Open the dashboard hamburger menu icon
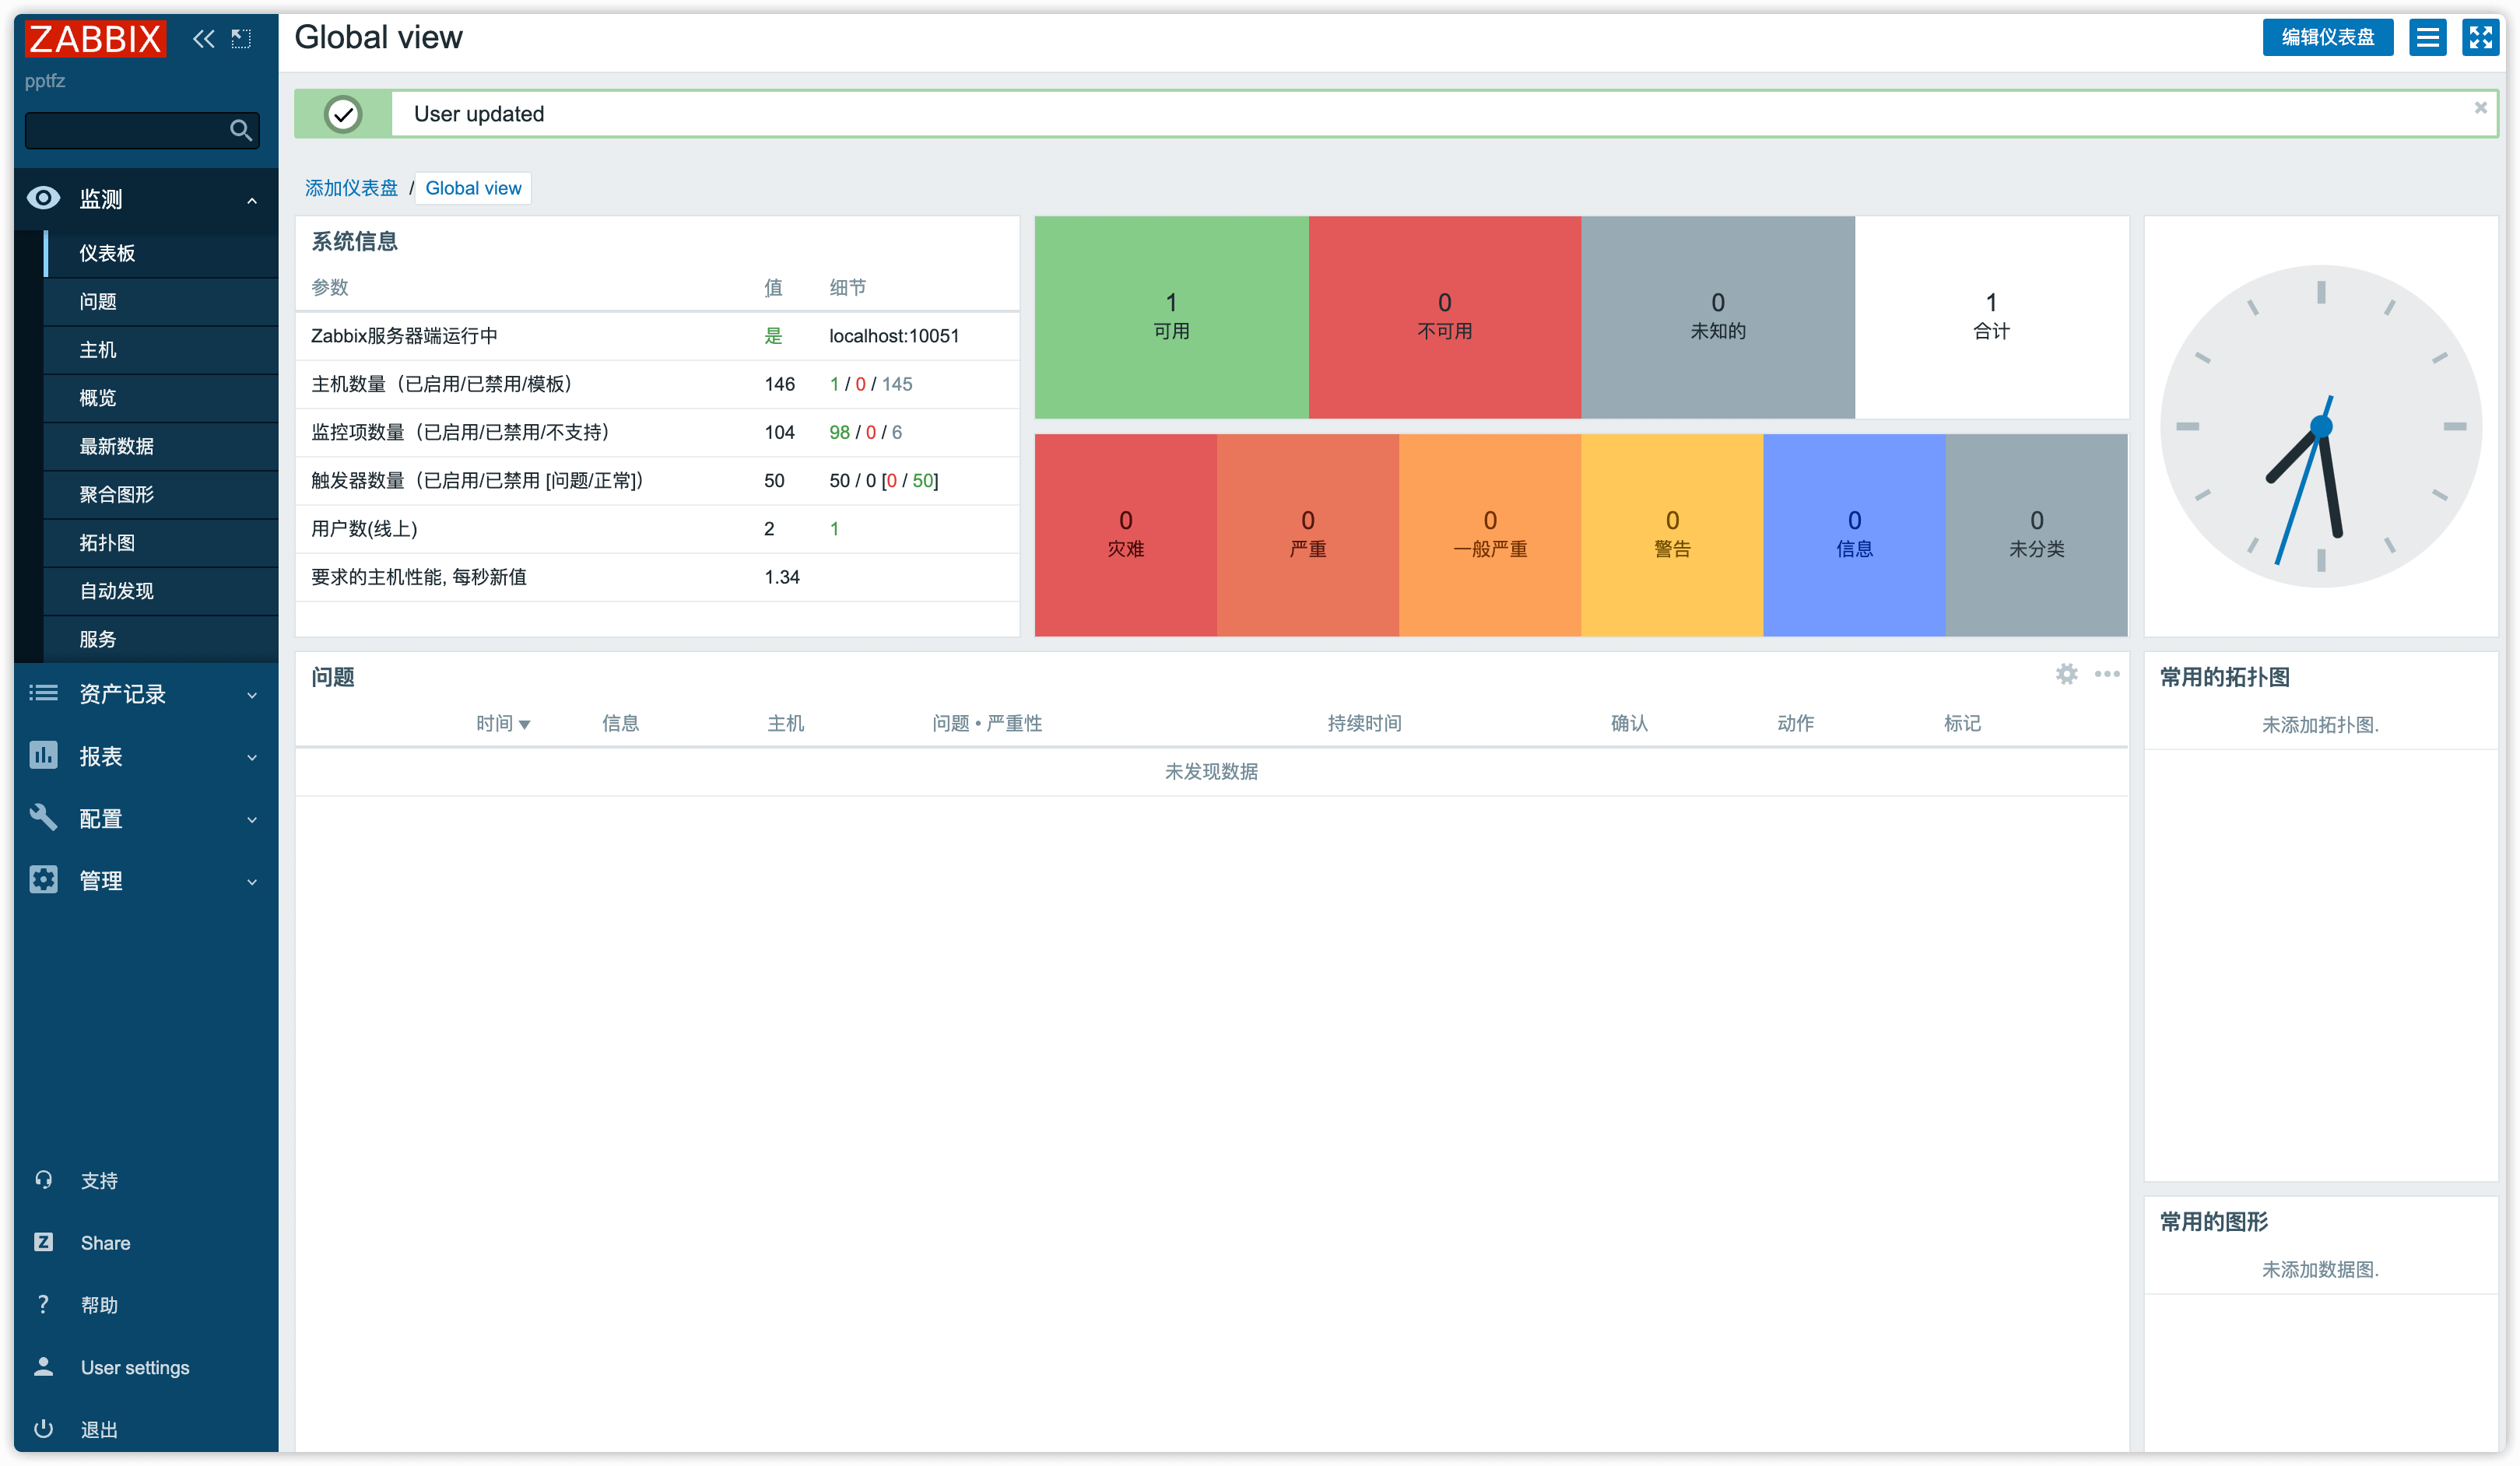 (2427, 38)
